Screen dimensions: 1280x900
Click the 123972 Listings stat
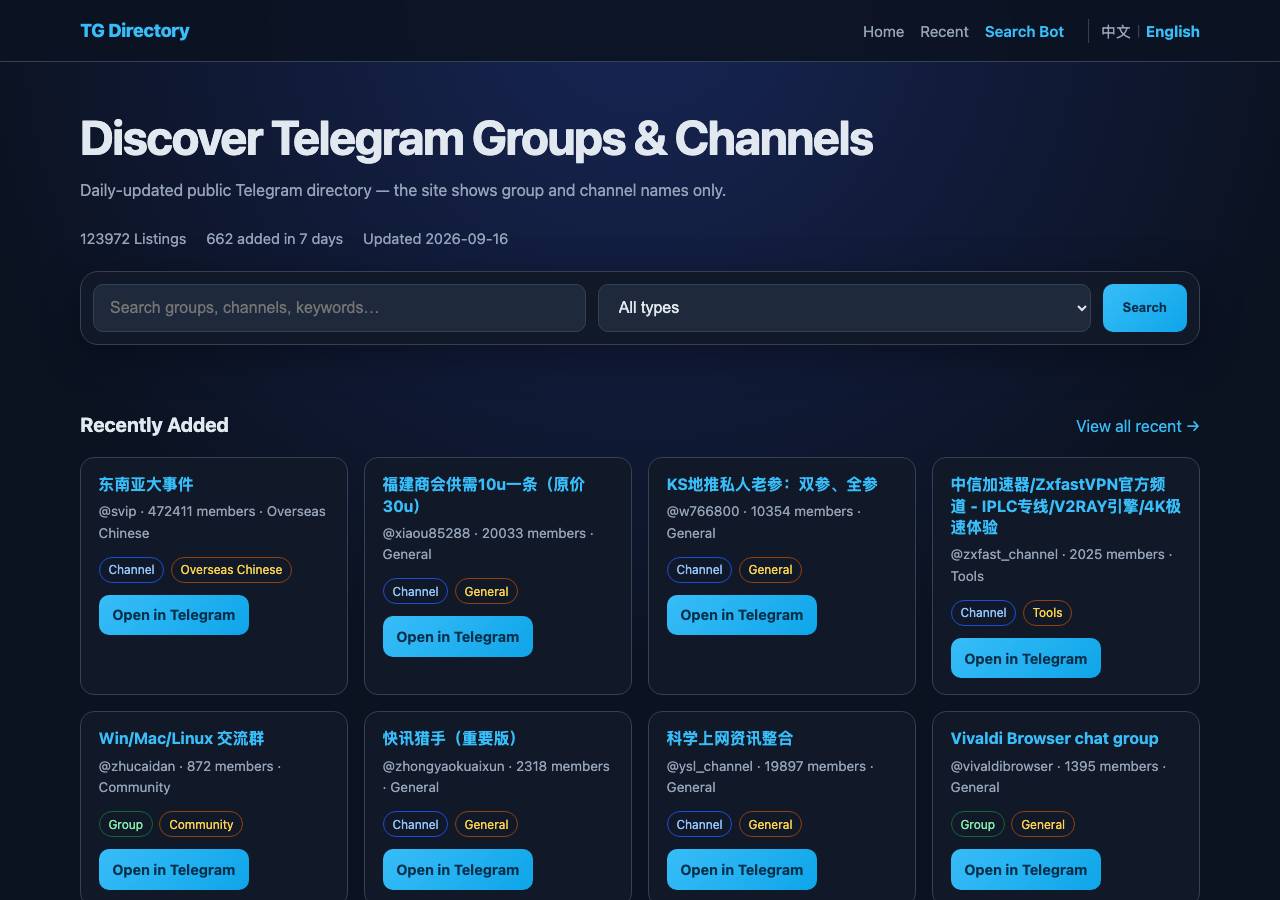coord(133,239)
